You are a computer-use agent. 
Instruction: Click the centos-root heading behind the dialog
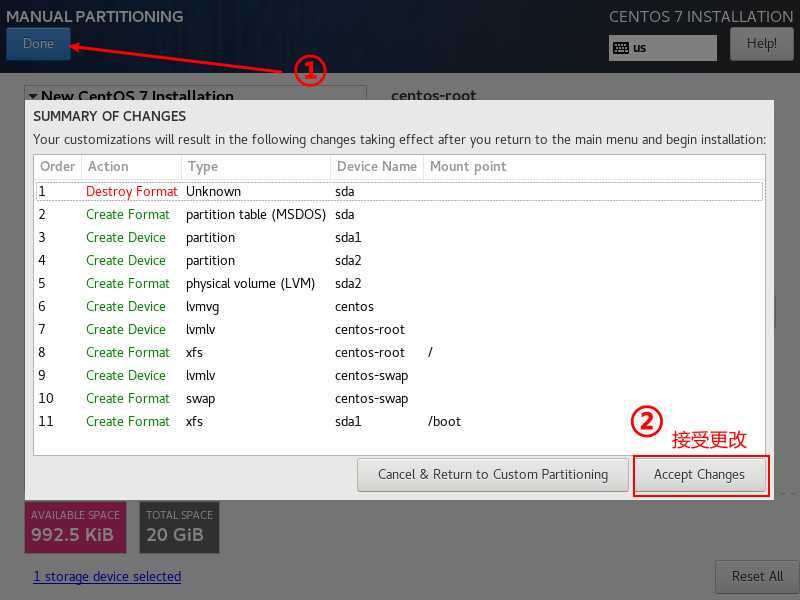[x=434, y=95]
